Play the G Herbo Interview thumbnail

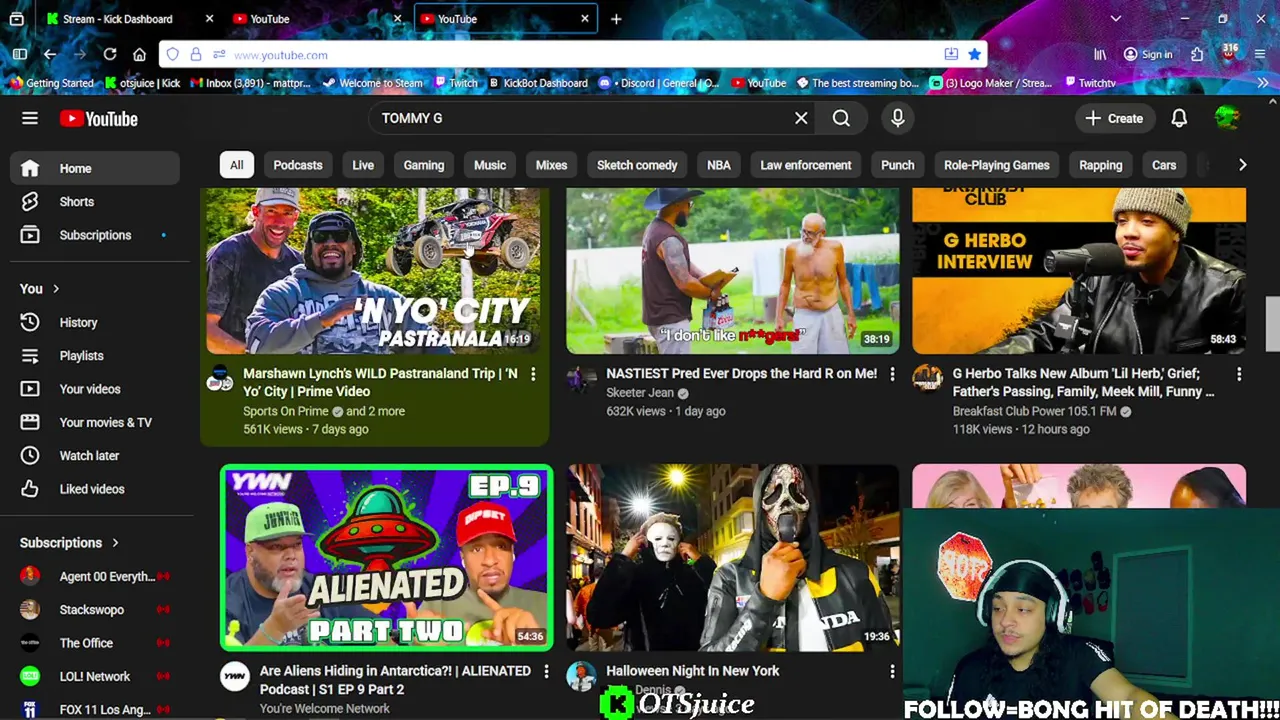point(1079,271)
